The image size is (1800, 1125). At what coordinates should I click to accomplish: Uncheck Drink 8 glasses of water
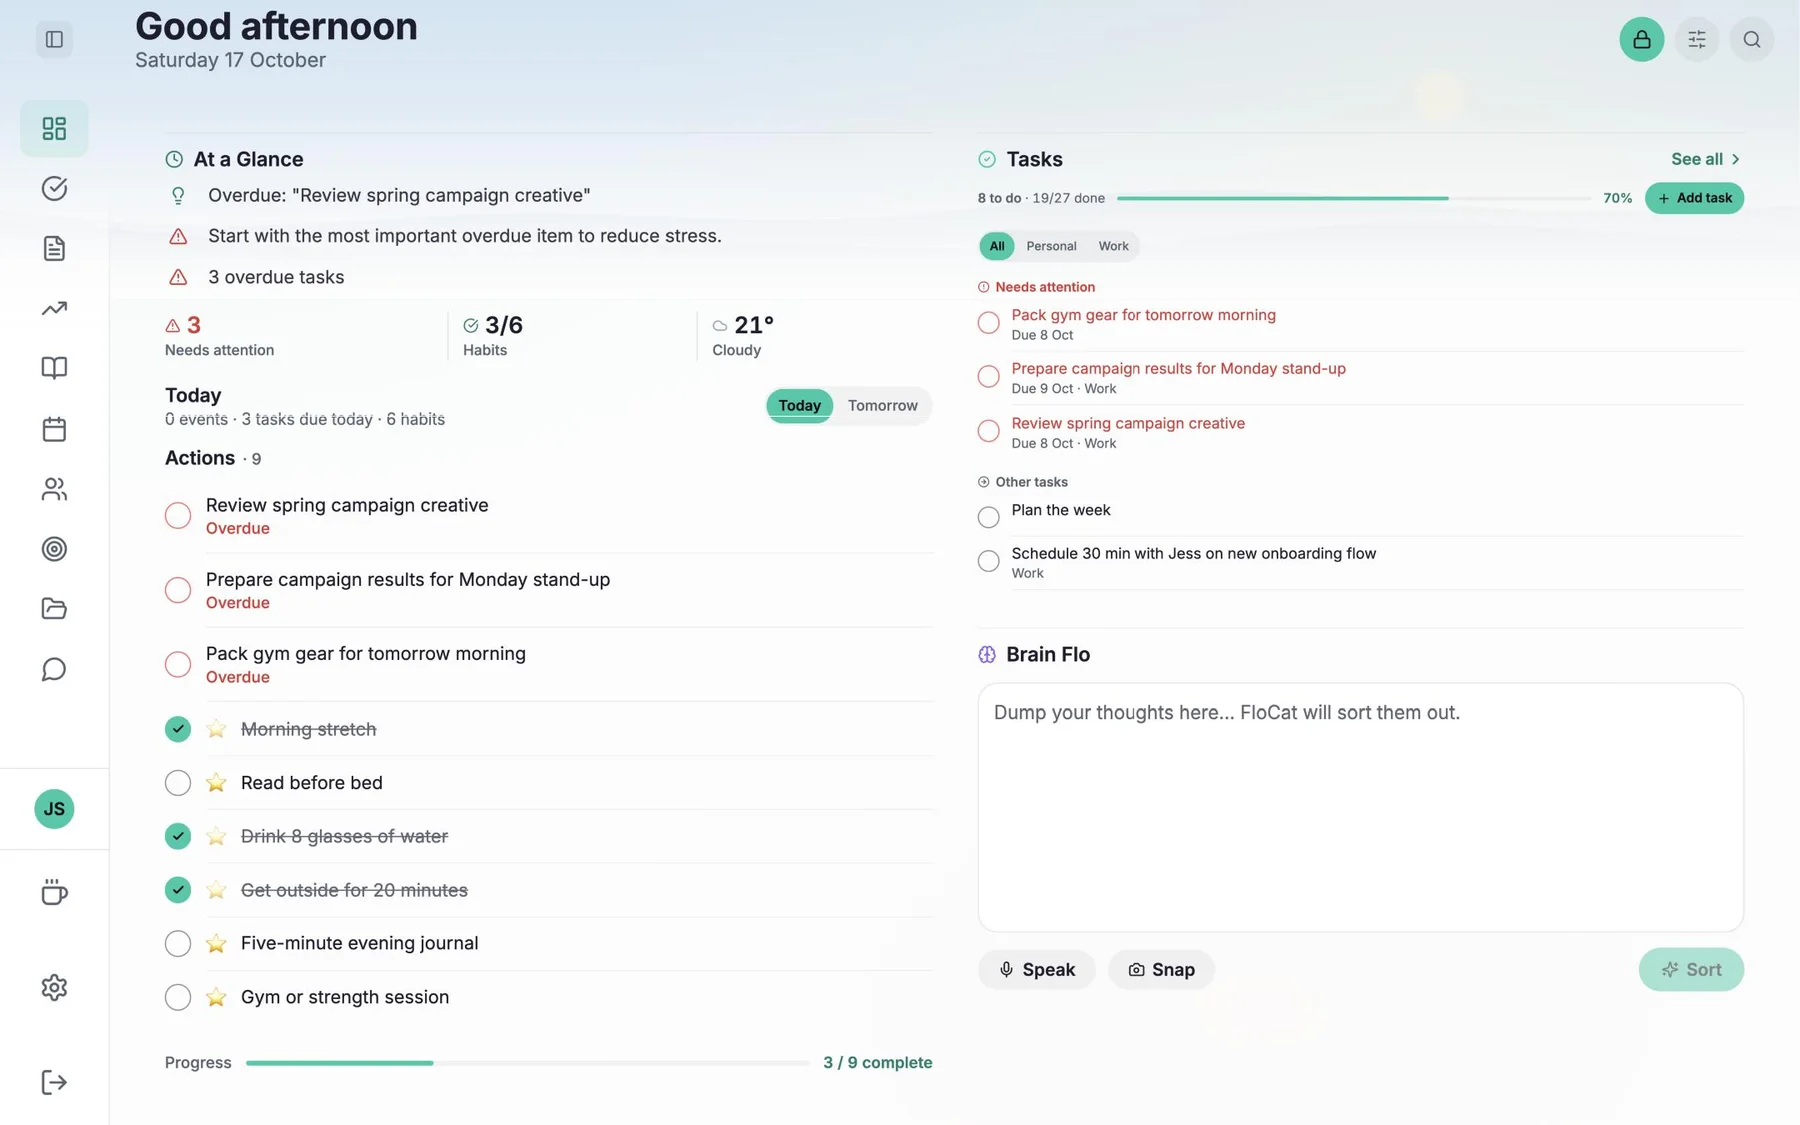[x=178, y=836]
